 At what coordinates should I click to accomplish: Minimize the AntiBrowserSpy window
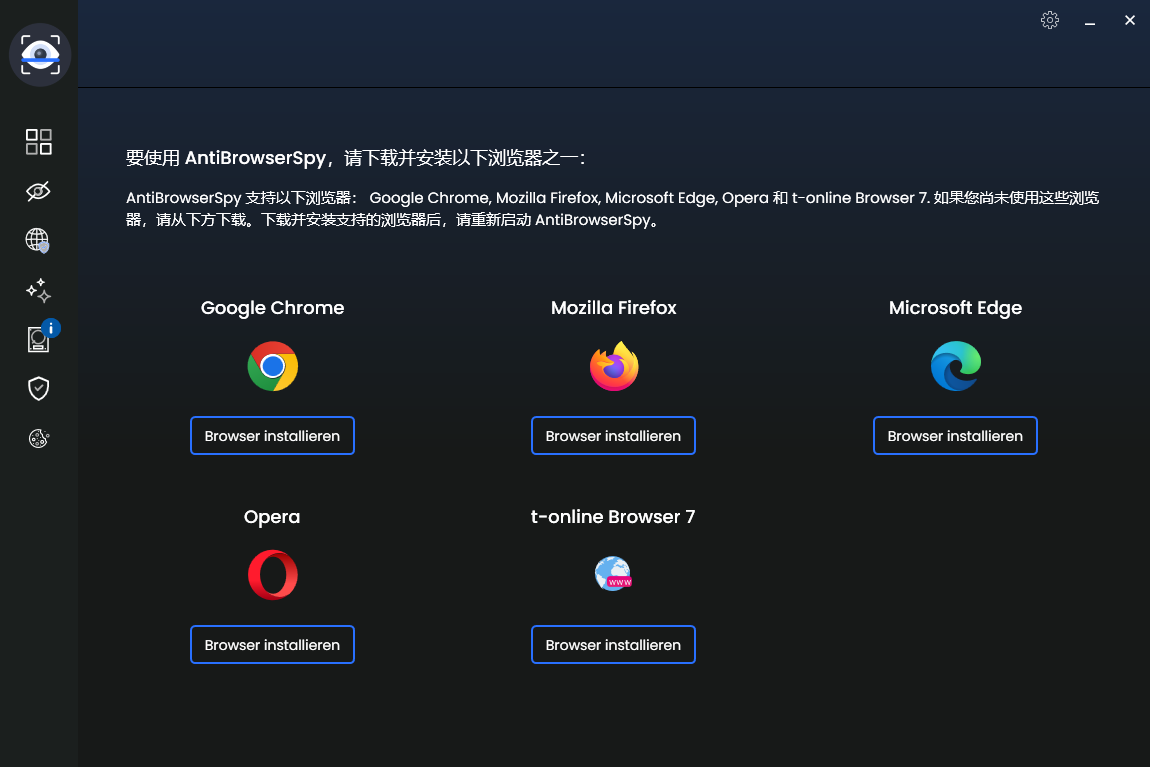tap(1090, 21)
